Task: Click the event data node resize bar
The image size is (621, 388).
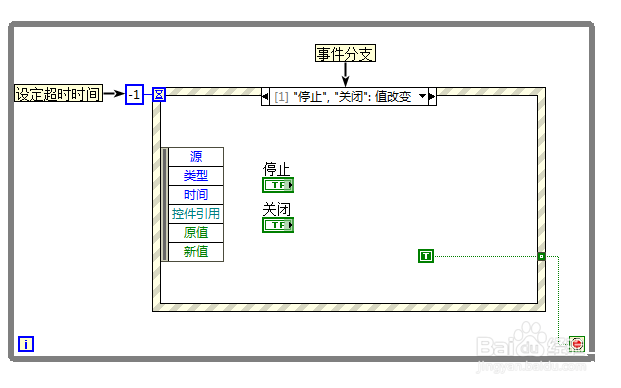Action: click(x=165, y=204)
